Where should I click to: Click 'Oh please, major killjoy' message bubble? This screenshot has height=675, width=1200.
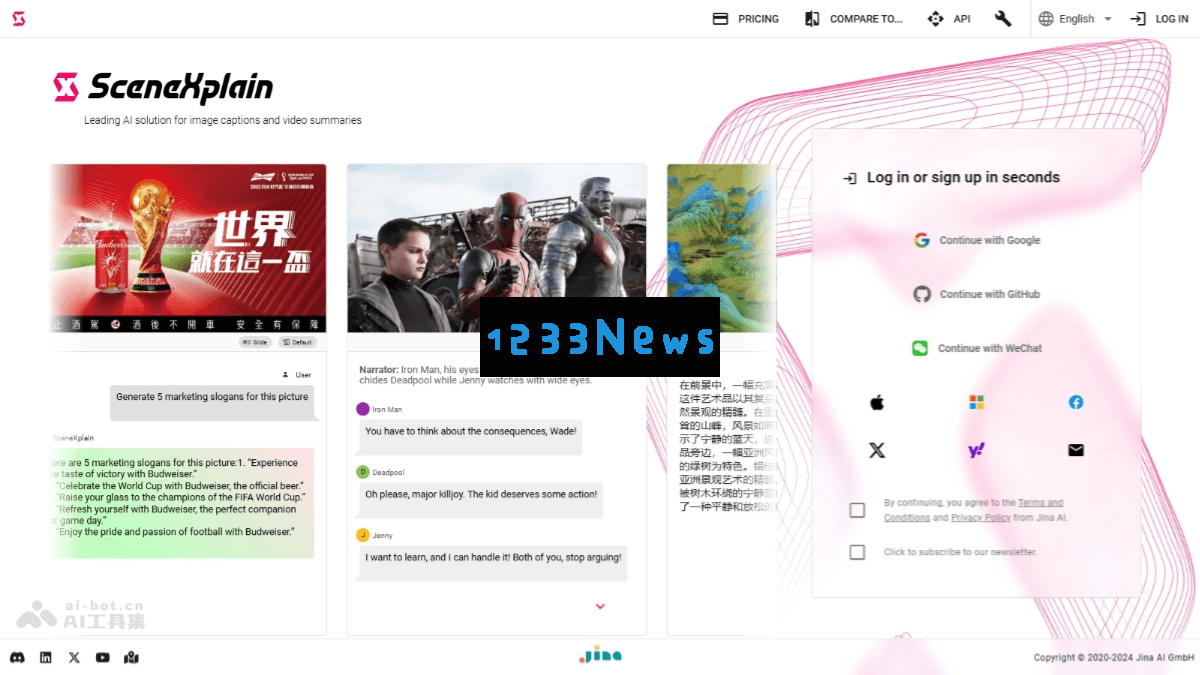[x=481, y=499]
